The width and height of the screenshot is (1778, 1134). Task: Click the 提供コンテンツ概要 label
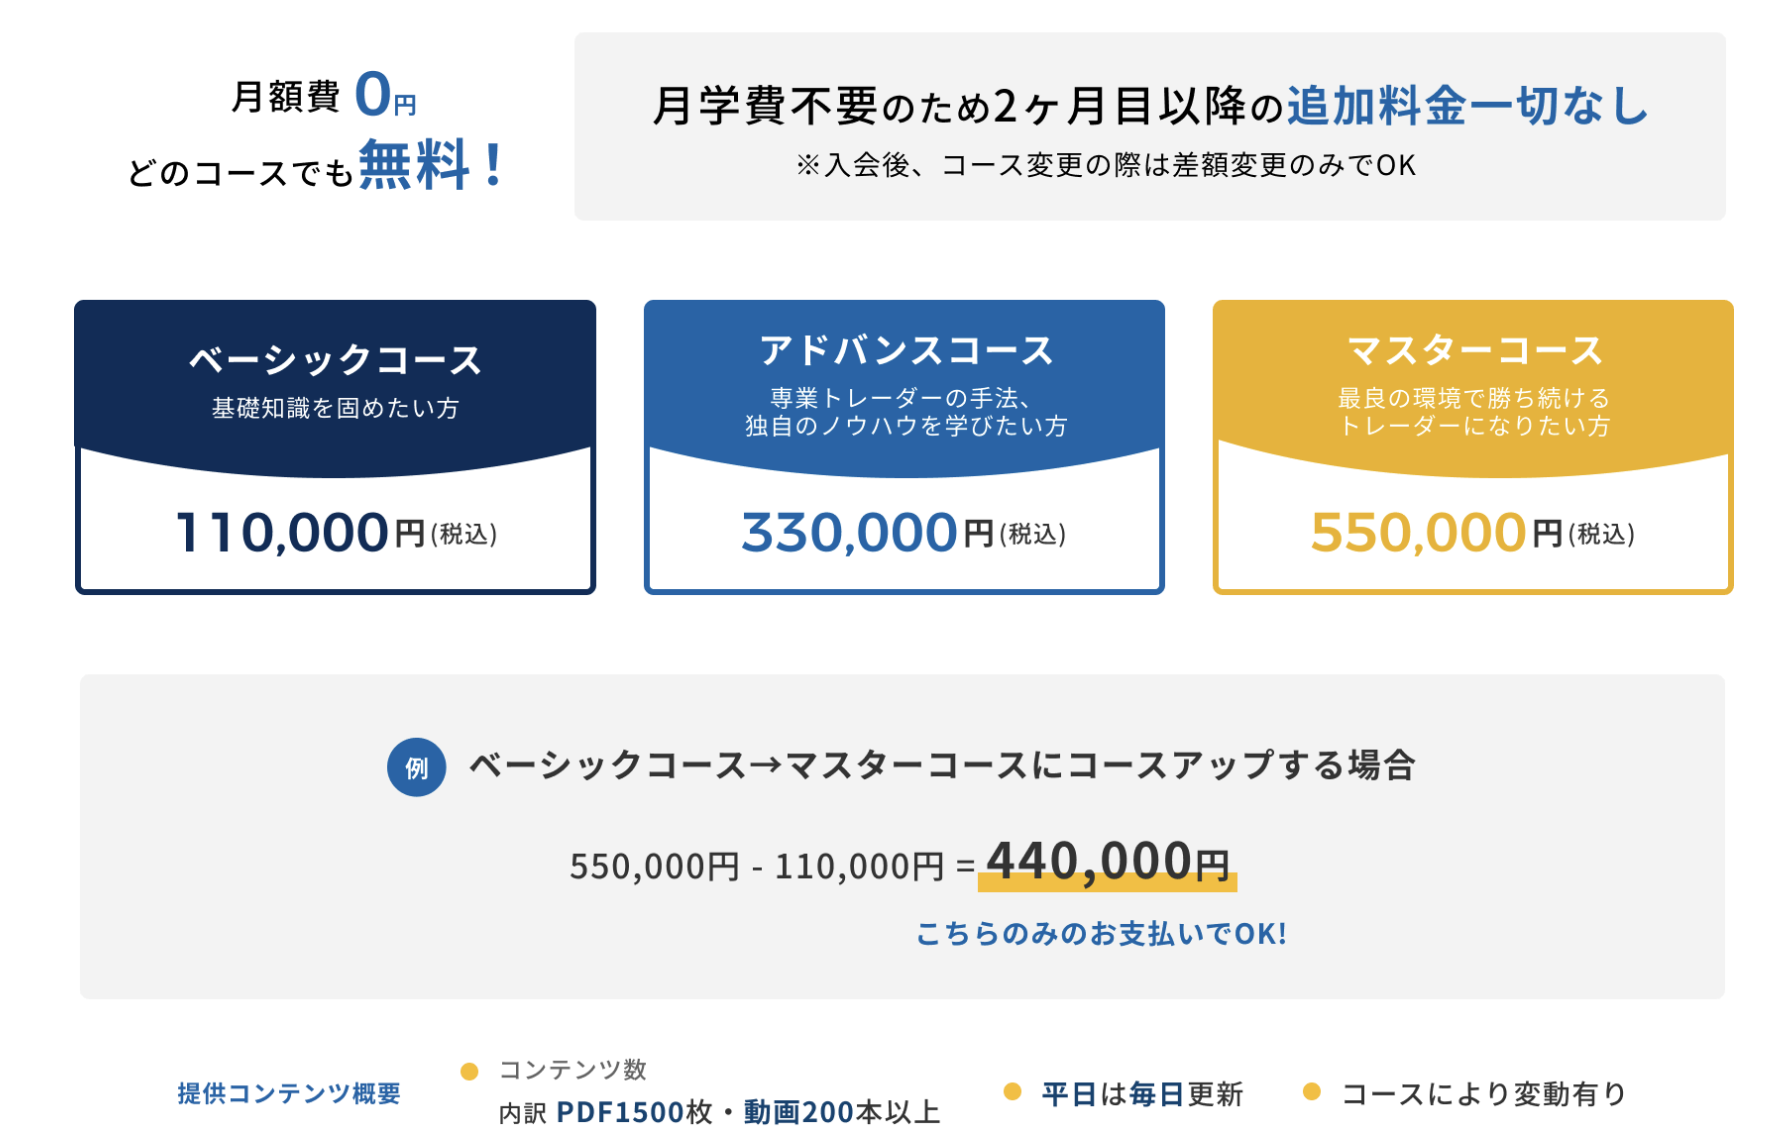click(x=289, y=1093)
